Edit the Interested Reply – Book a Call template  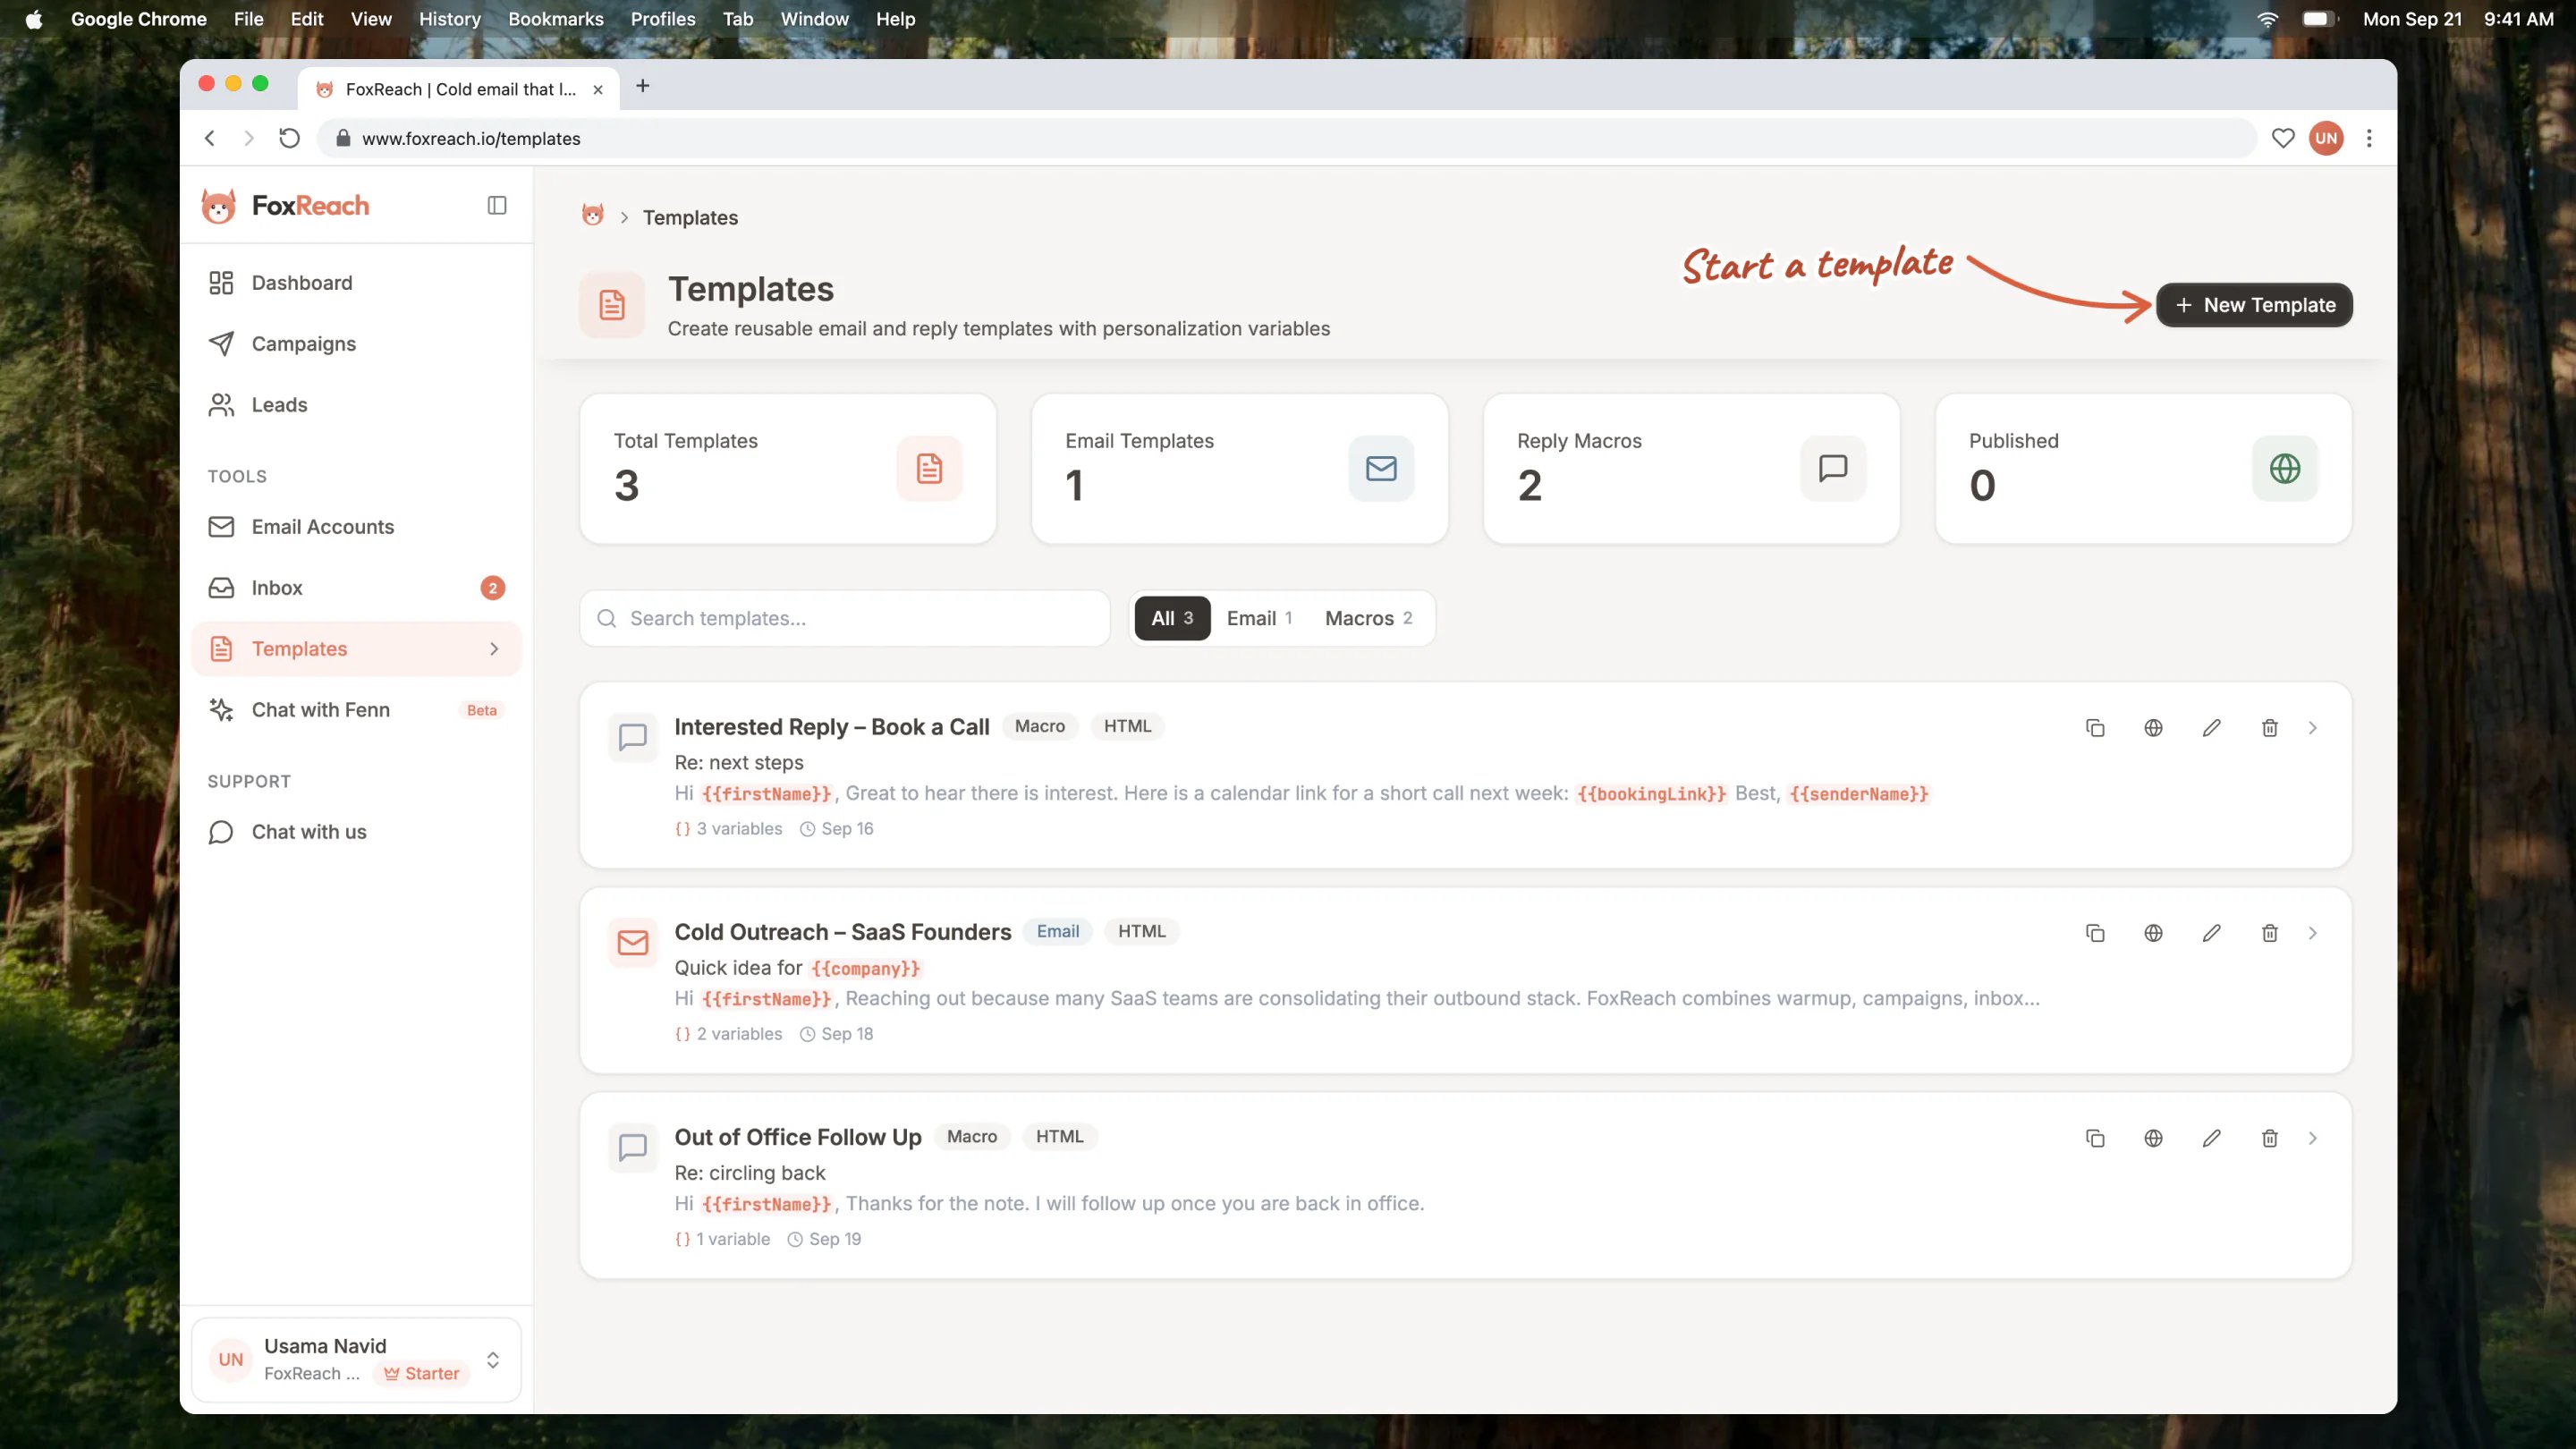pyautogui.click(x=2211, y=728)
